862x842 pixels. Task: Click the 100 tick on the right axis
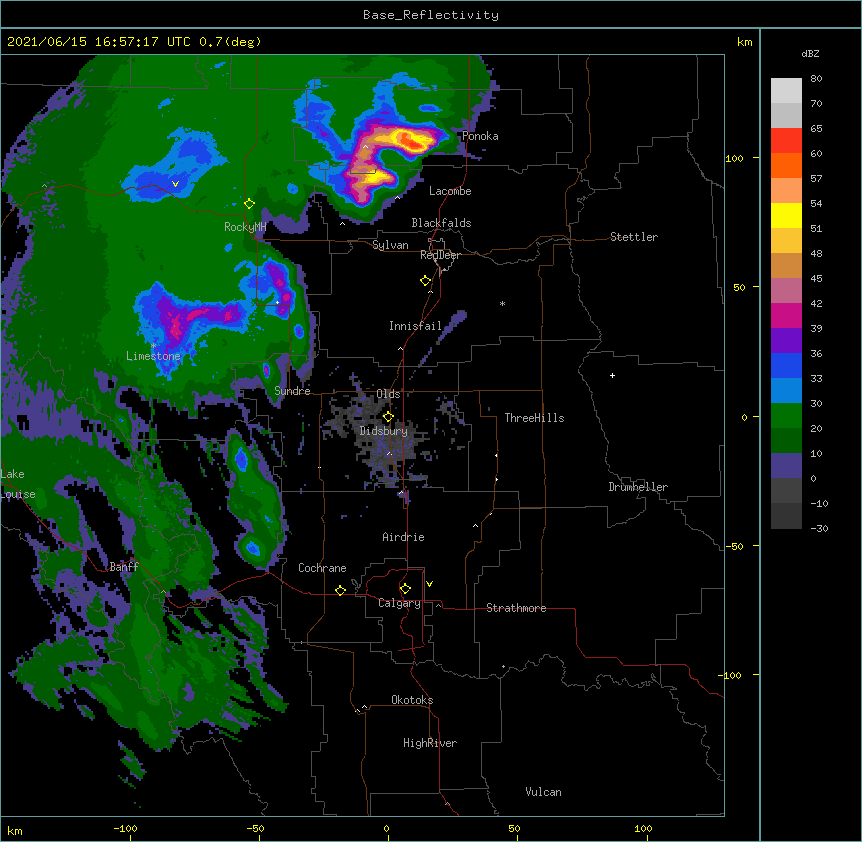[x=734, y=158]
